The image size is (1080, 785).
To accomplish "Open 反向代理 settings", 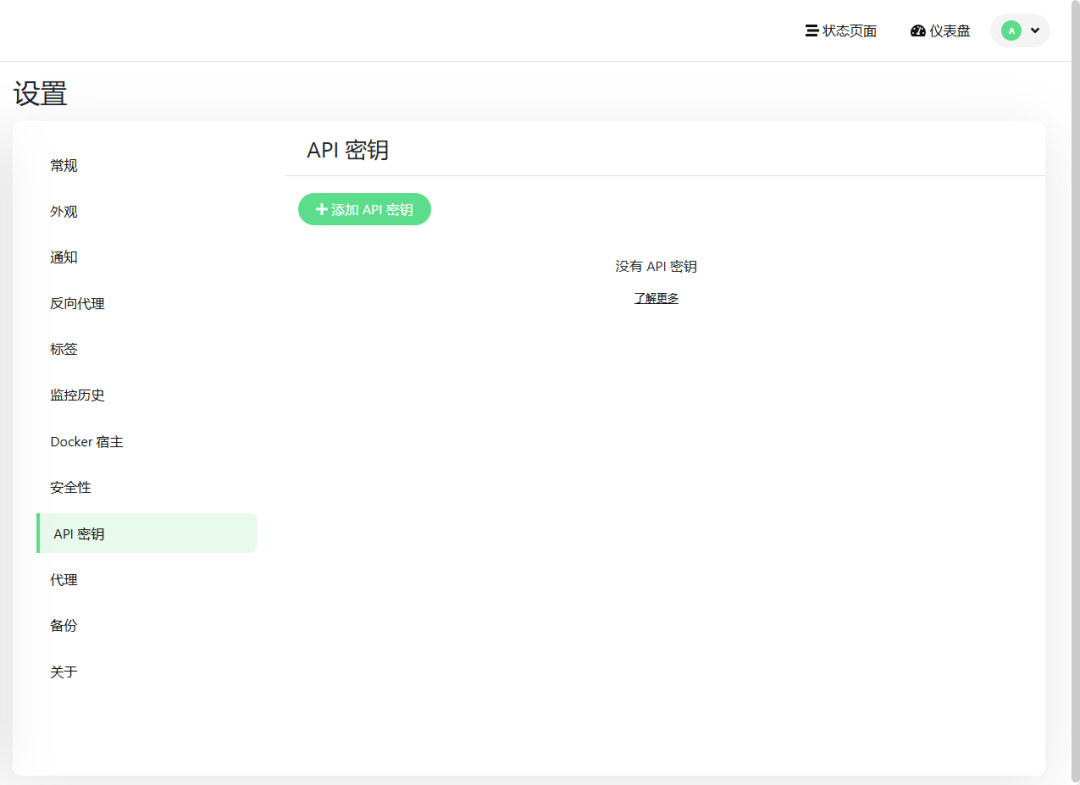I will tap(77, 304).
